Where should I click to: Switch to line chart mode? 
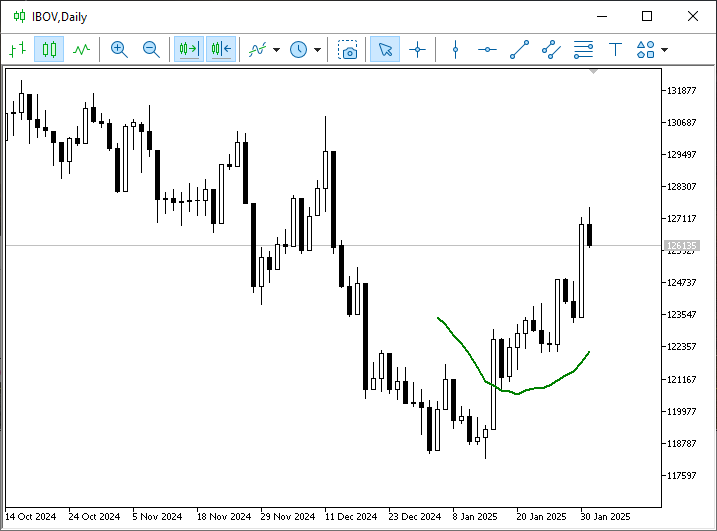pyautogui.click(x=81, y=49)
